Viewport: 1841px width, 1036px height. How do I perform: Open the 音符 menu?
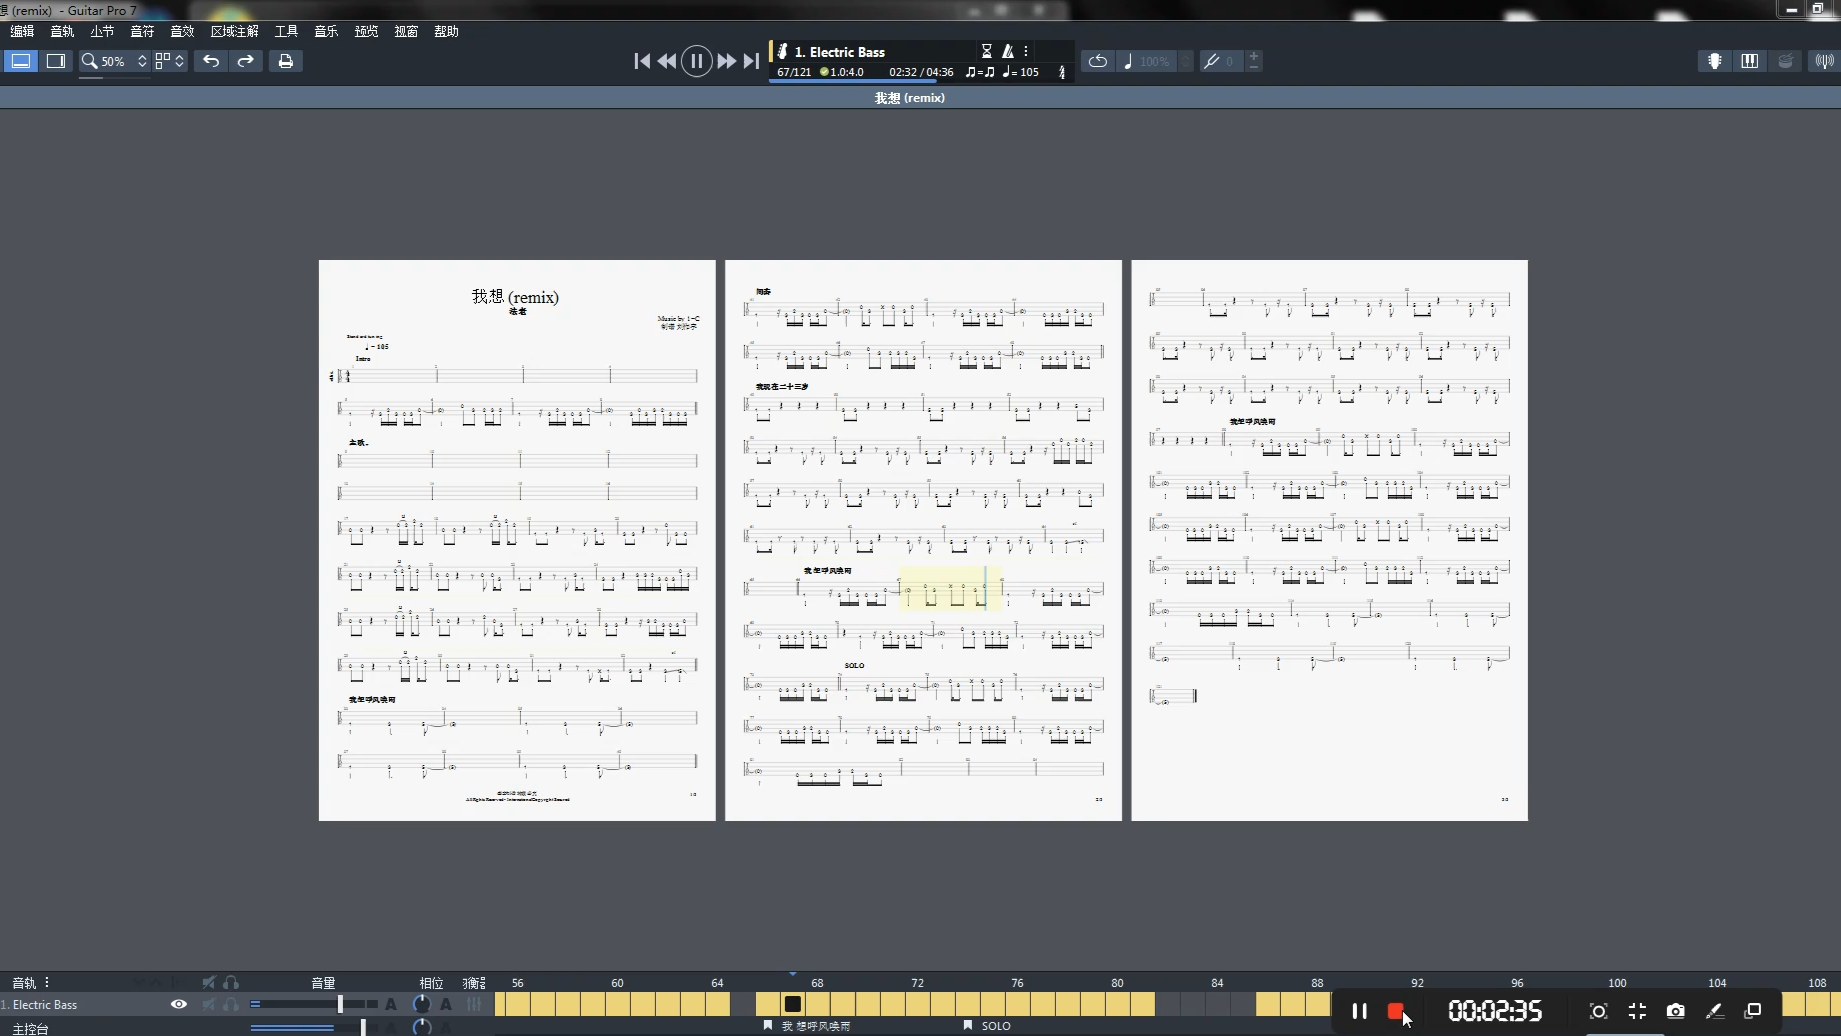[142, 31]
